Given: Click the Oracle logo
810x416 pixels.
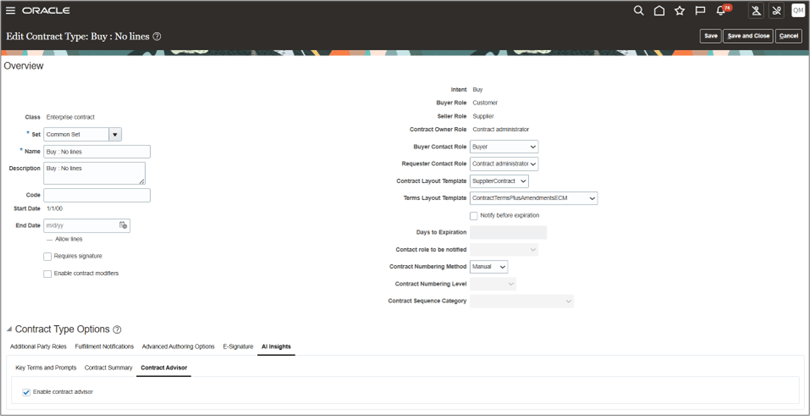Looking at the screenshot, I should pos(46,11).
